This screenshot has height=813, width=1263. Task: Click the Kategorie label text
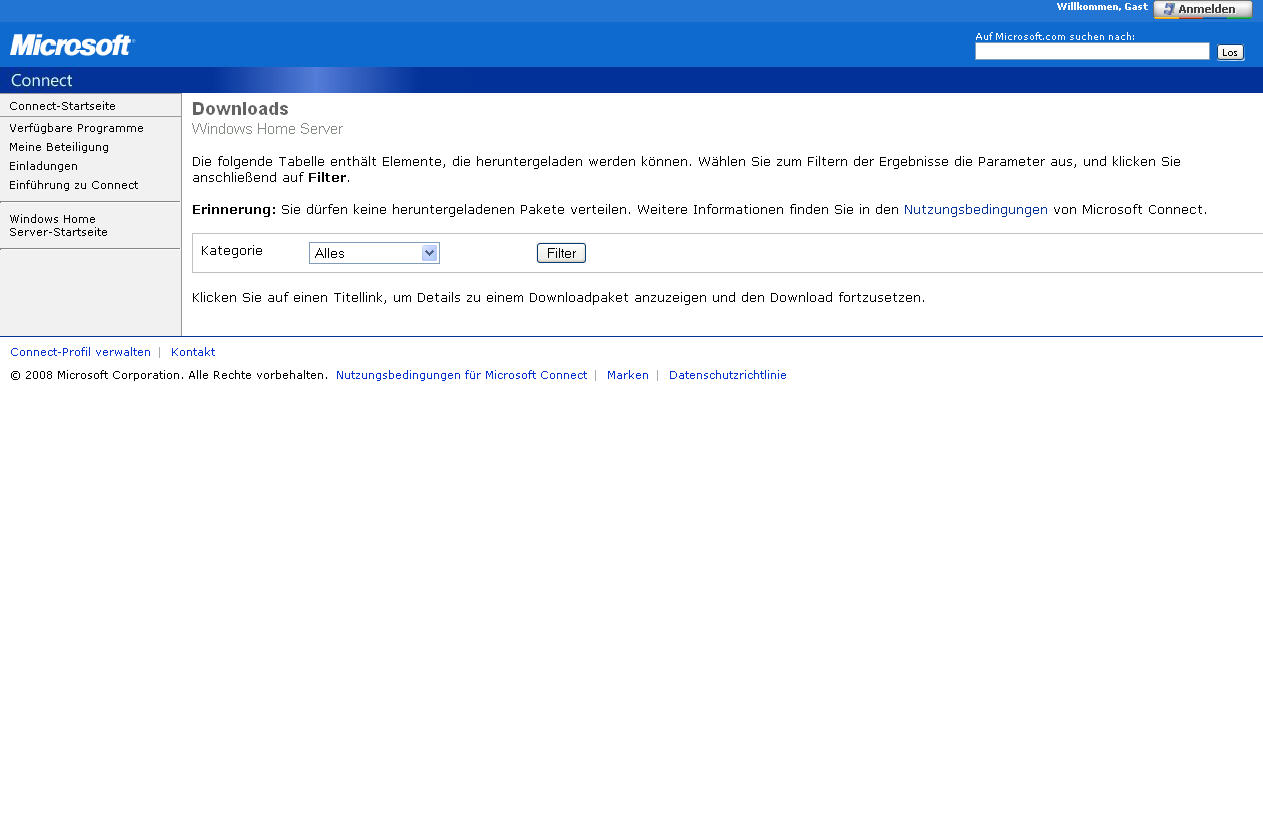point(232,251)
